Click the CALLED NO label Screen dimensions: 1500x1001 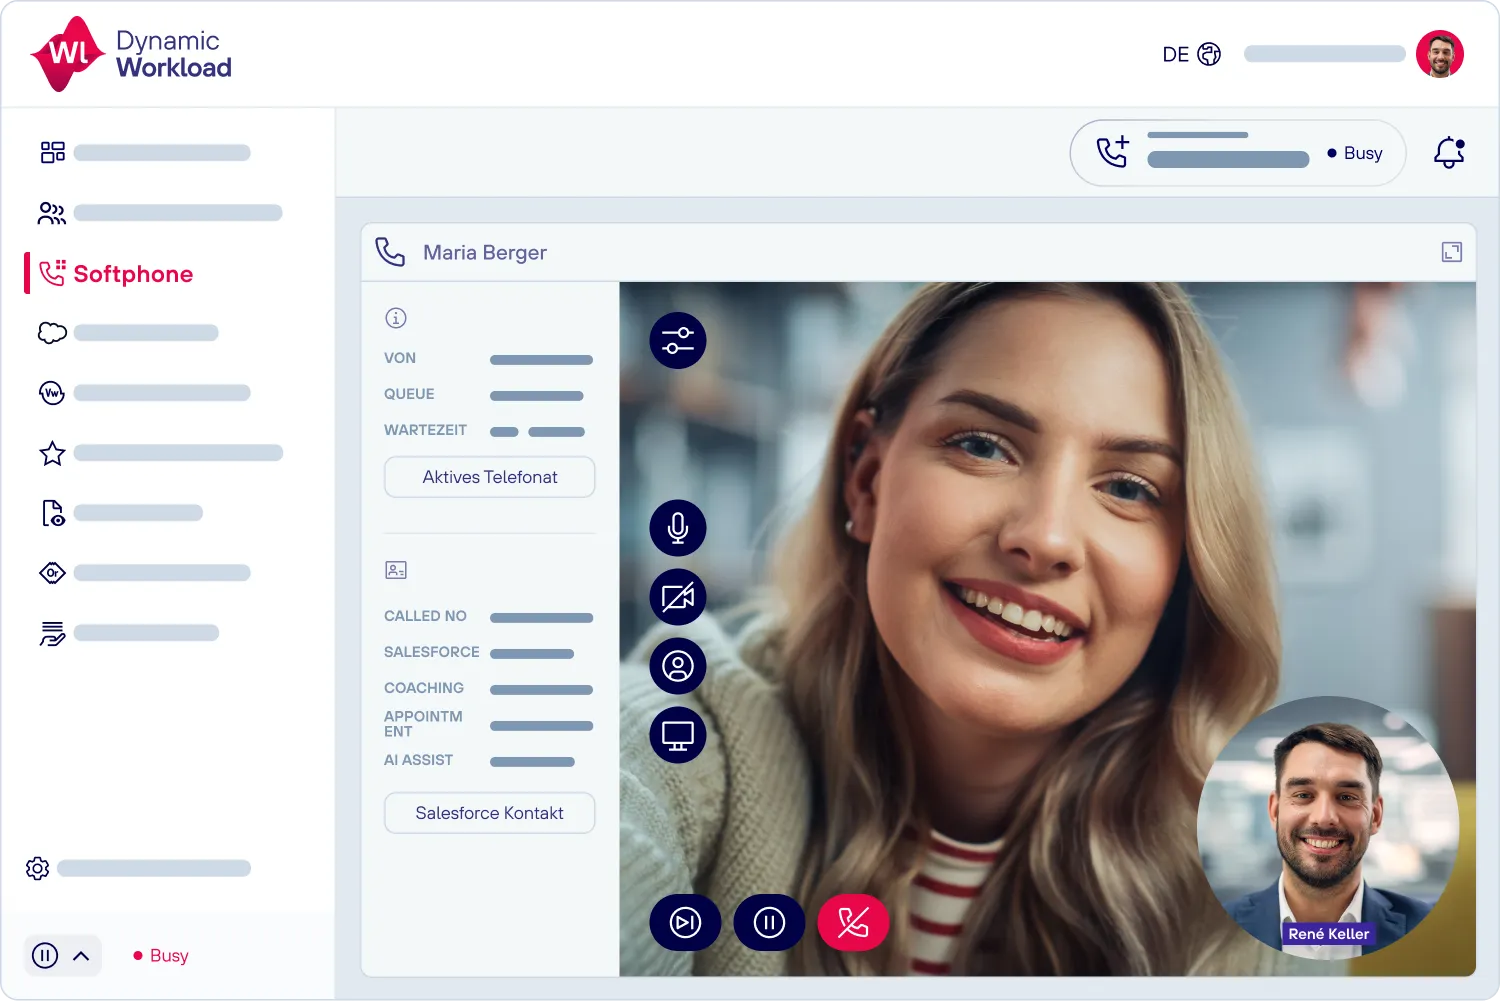[425, 616]
